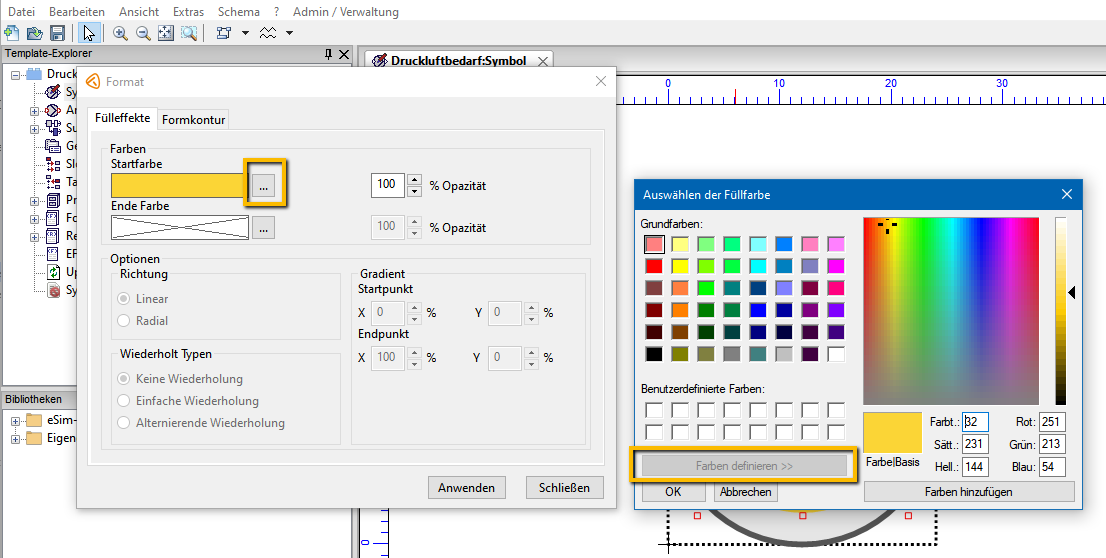Click the fit-to-window zoom icon
Image resolution: width=1106 pixels, height=558 pixels.
pos(166,33)
